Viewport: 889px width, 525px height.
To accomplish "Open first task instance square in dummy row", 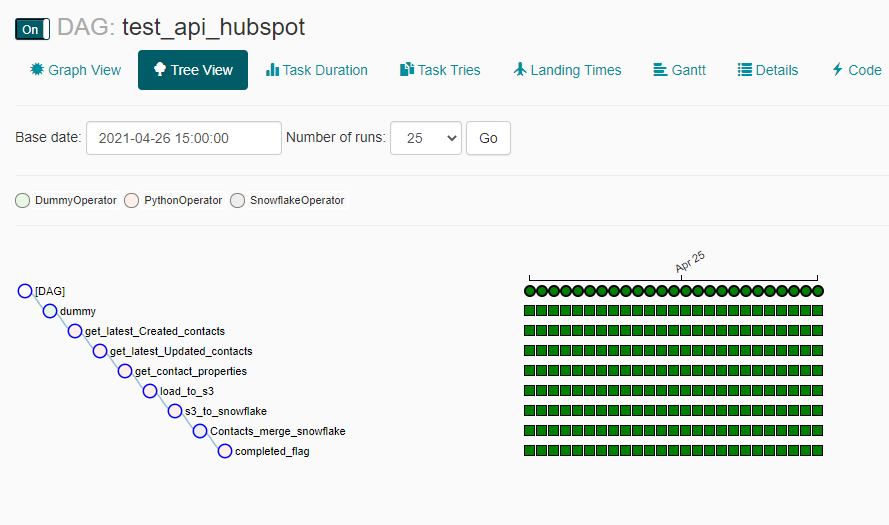I will coord(530,311).
